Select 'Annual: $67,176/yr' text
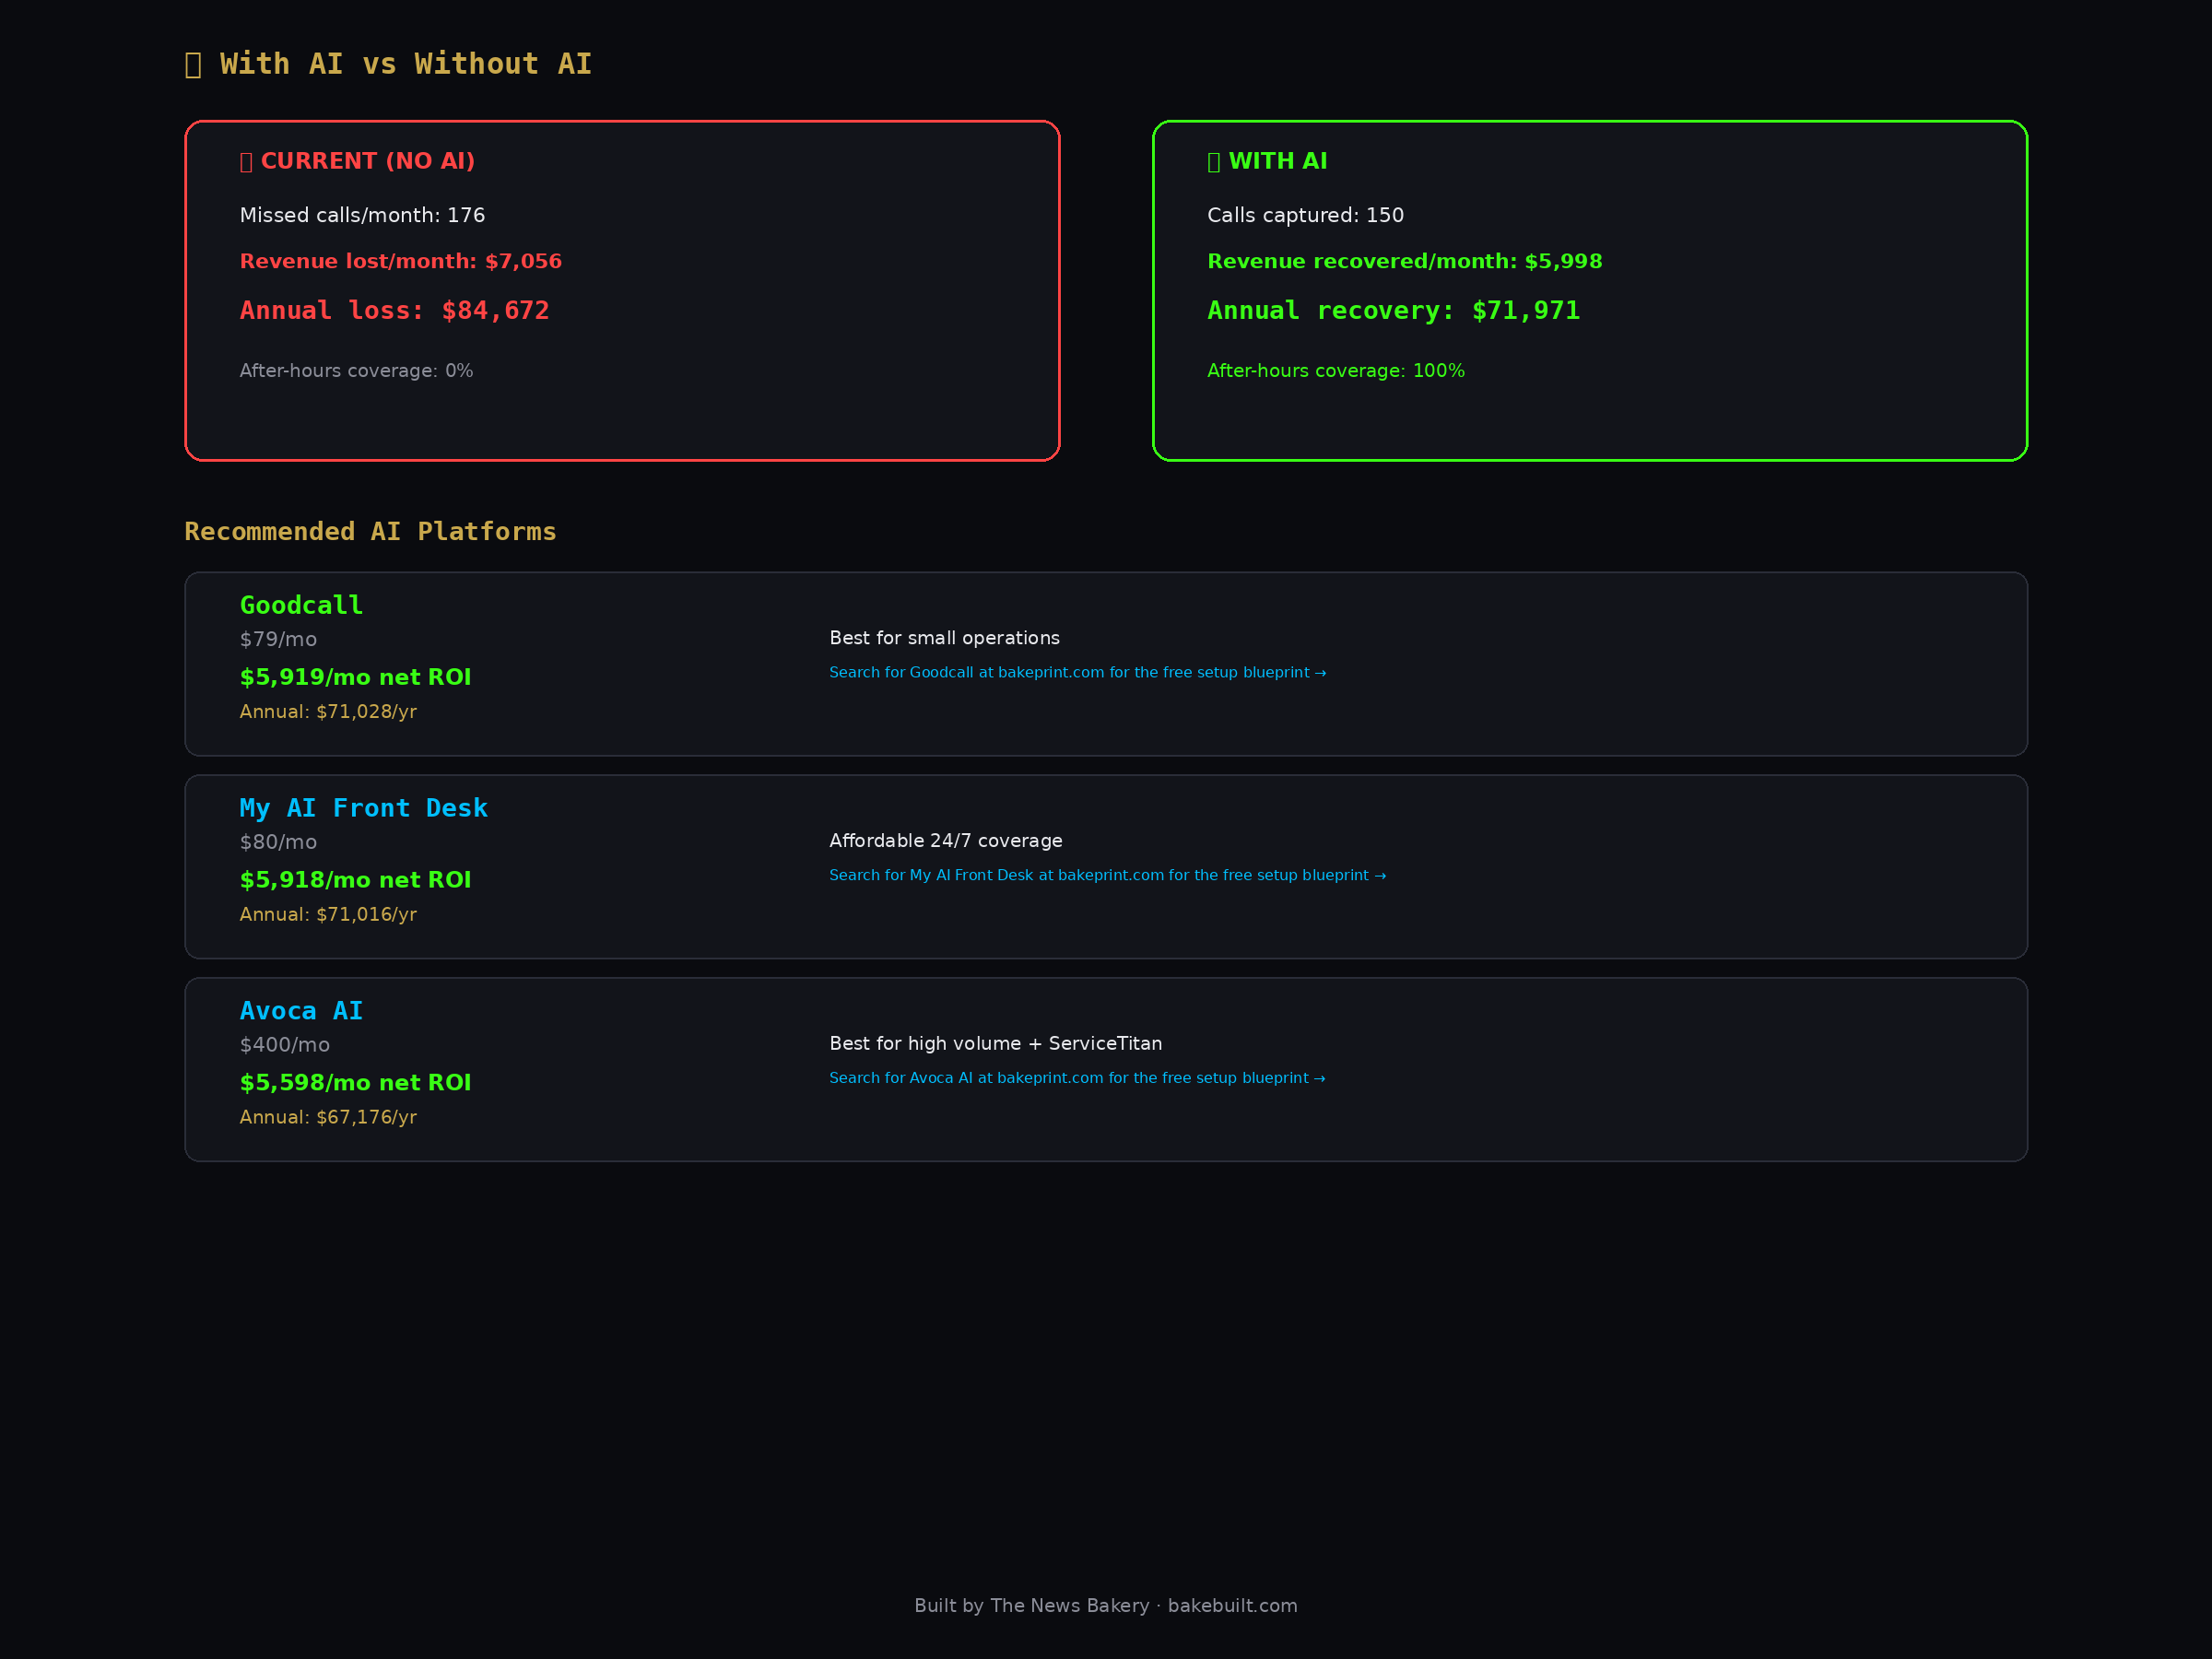The height and width of the screenshot is (1659, 2212). pyautogui.click(x=328, y=1117)
